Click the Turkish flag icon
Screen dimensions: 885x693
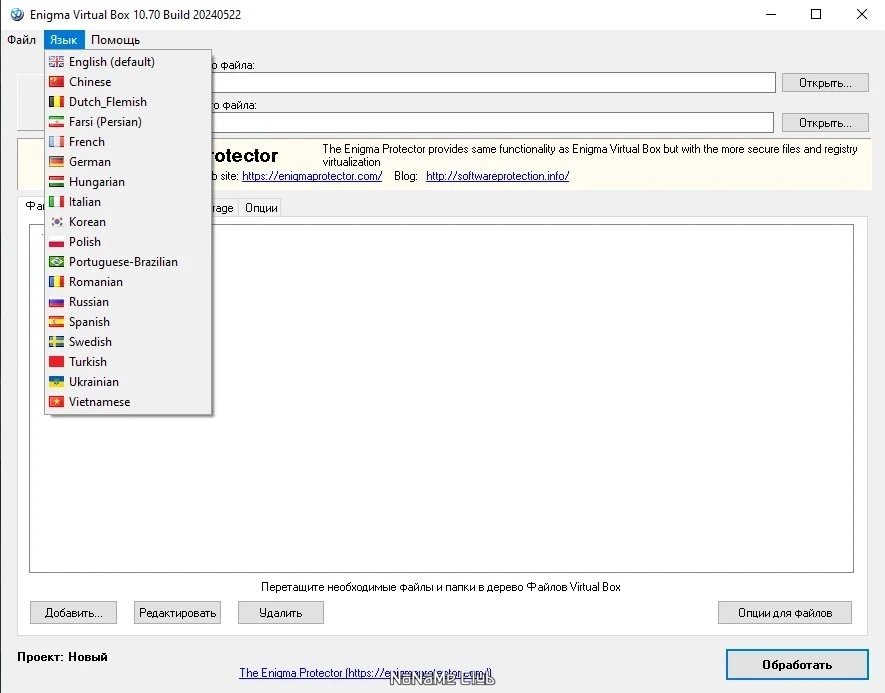[56, 362]
